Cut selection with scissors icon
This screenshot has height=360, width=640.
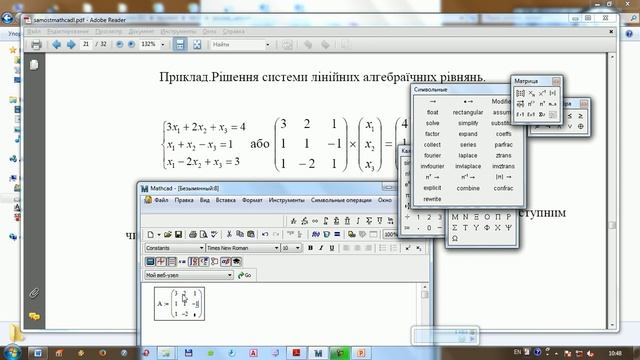(229, 234)
